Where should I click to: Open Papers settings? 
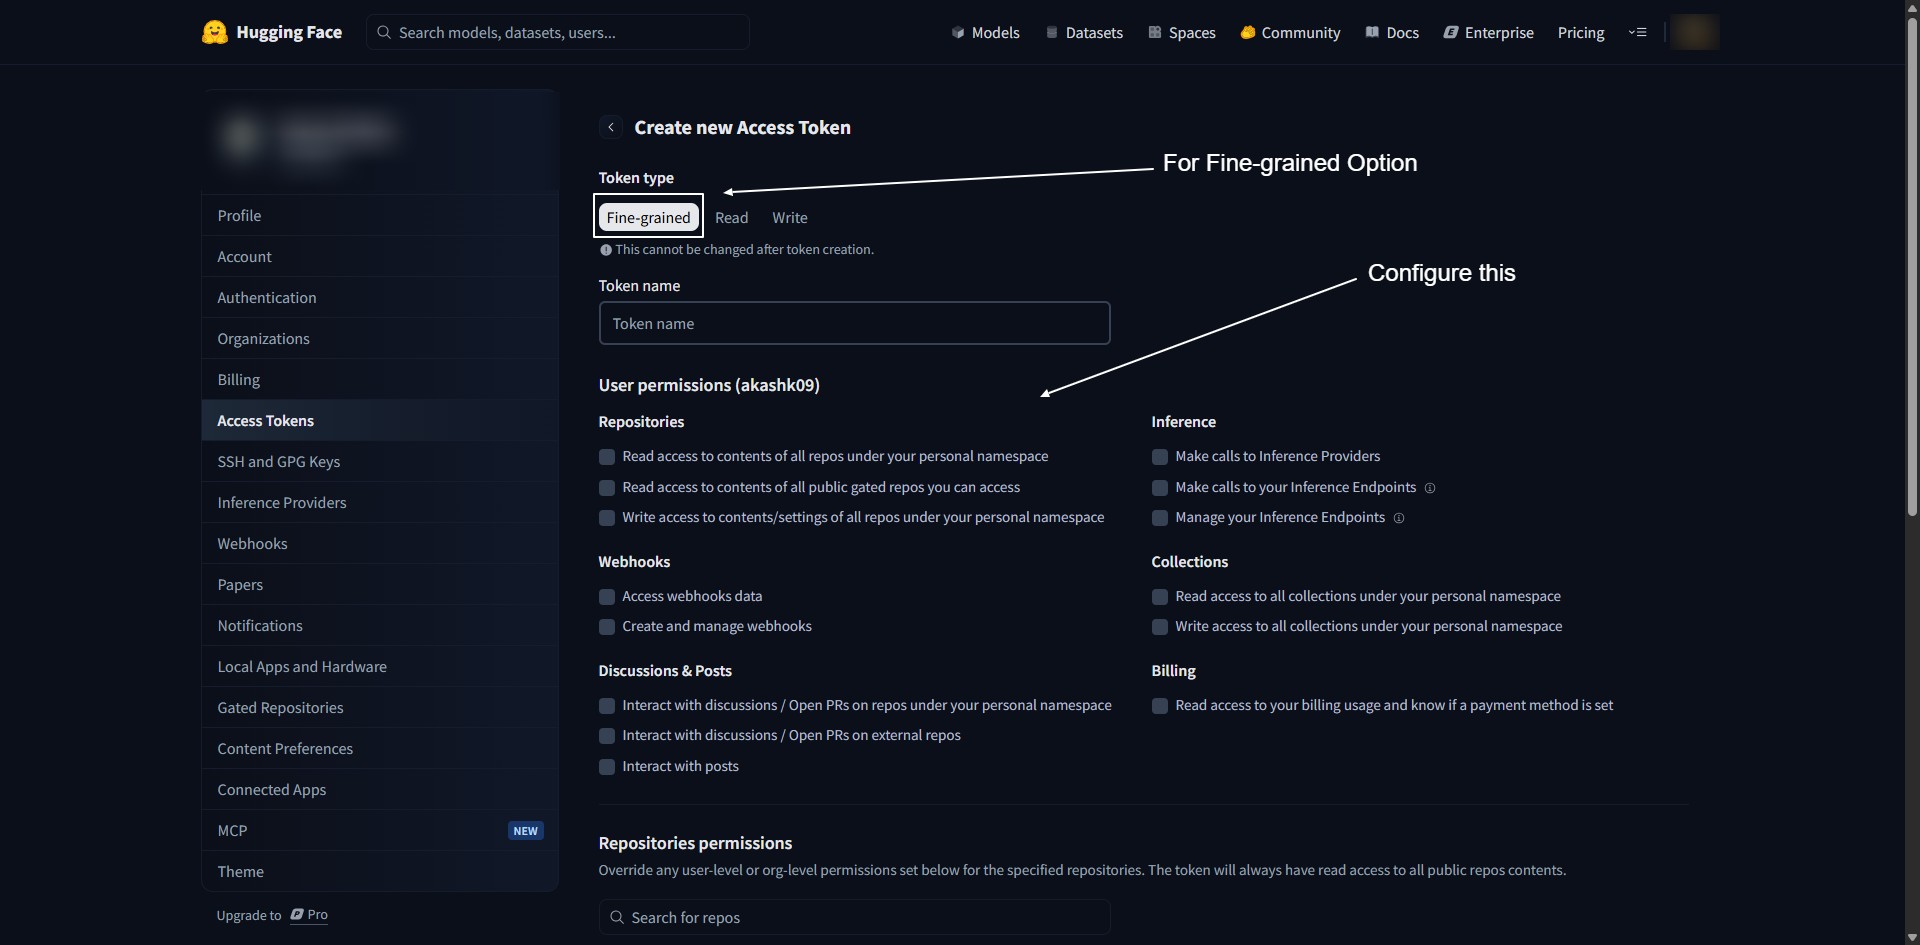click(x=380, y=584)
